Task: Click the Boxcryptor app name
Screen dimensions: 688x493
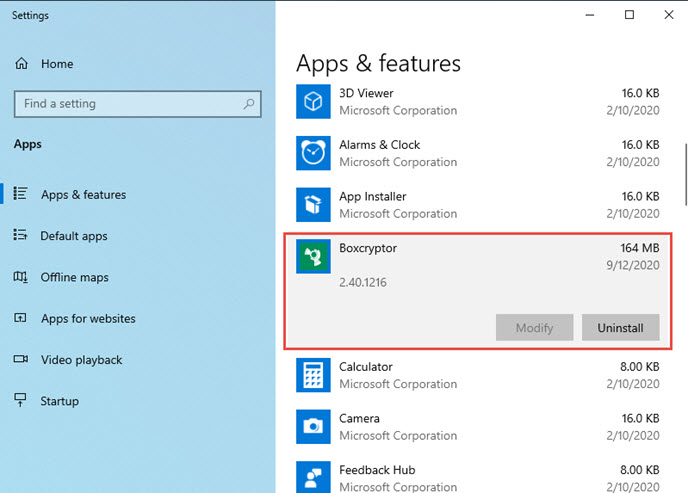Action: [368, 248]
